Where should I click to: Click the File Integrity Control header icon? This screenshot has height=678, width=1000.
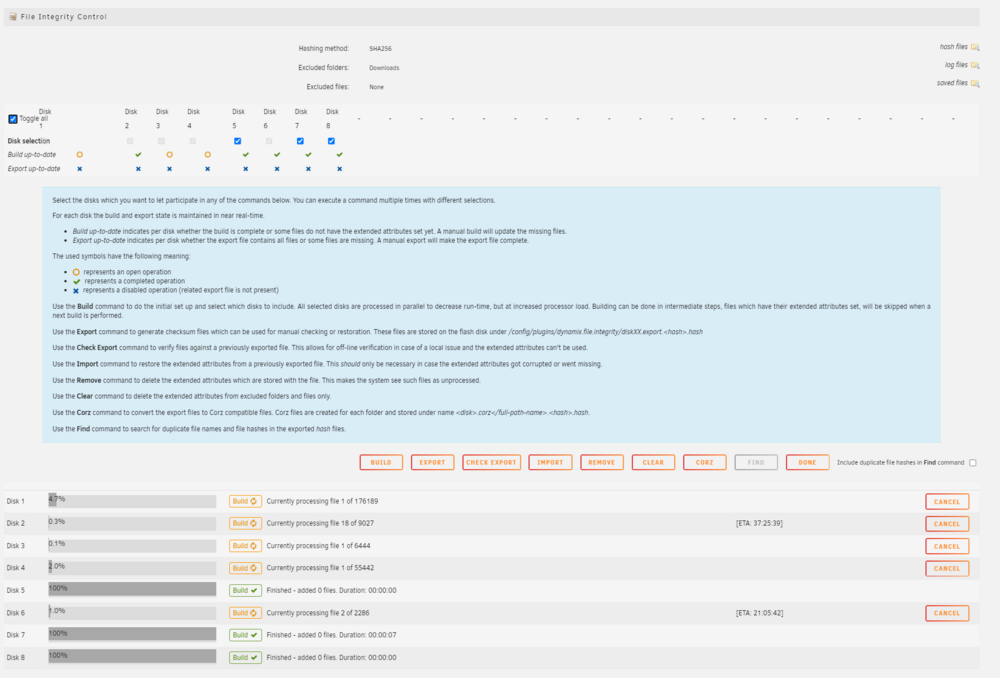click(x=13, y=17)
